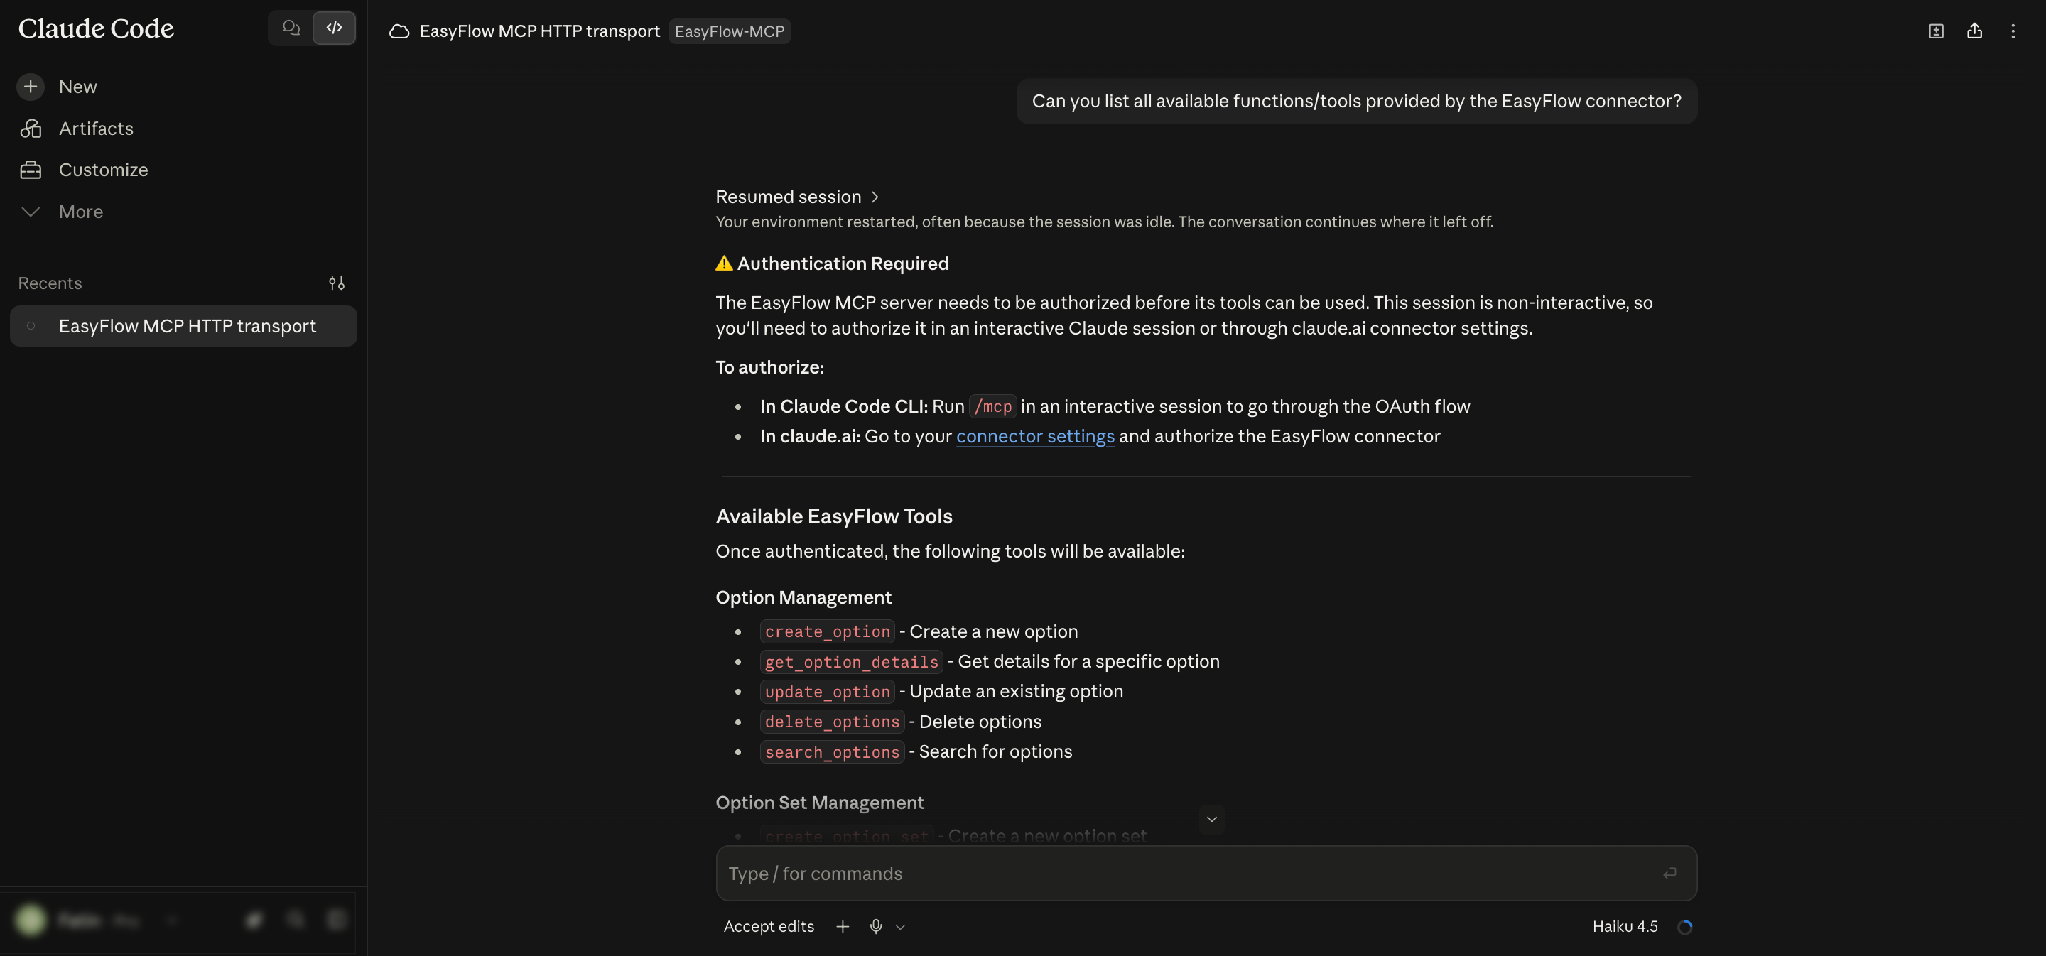Click the search_options tool name
The width and height of the screenshot is (2046, 956).
tap(833, 752)
